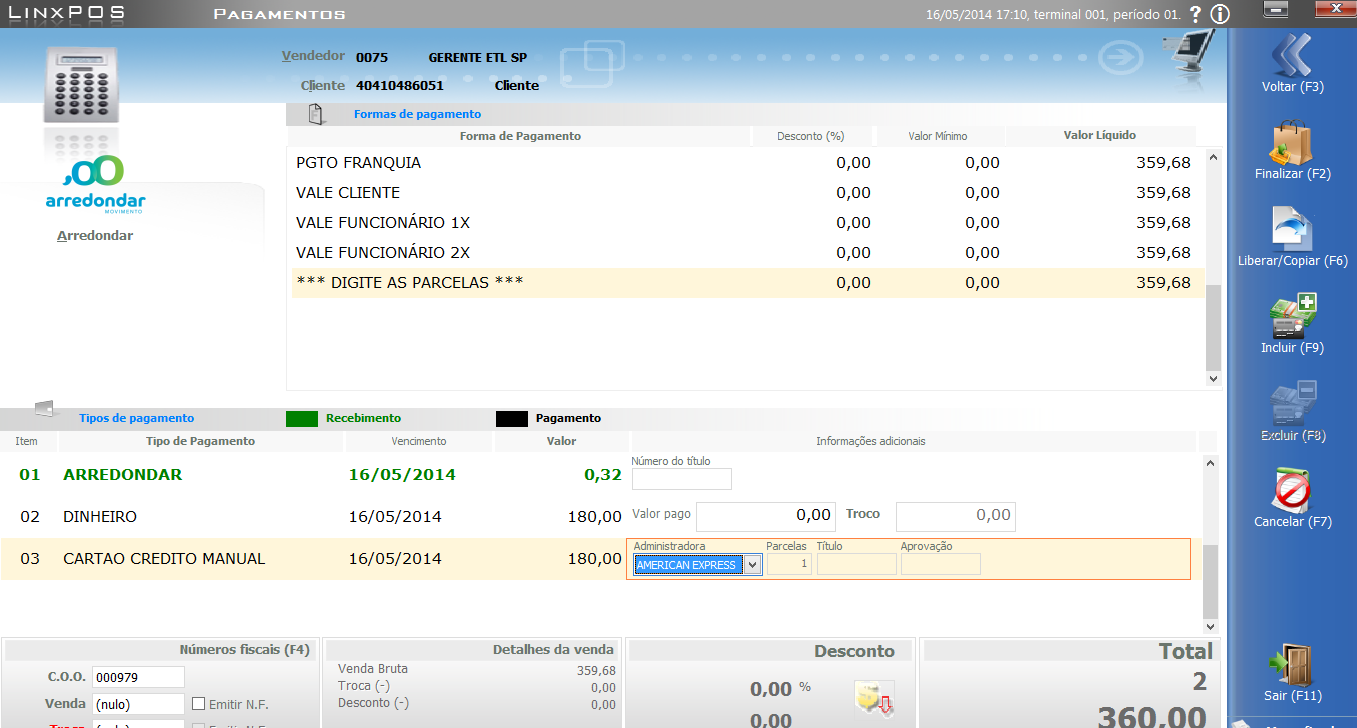Click the Valor pago input field
This screenshot has width=1357, height=728.
[x=765, y=516]
